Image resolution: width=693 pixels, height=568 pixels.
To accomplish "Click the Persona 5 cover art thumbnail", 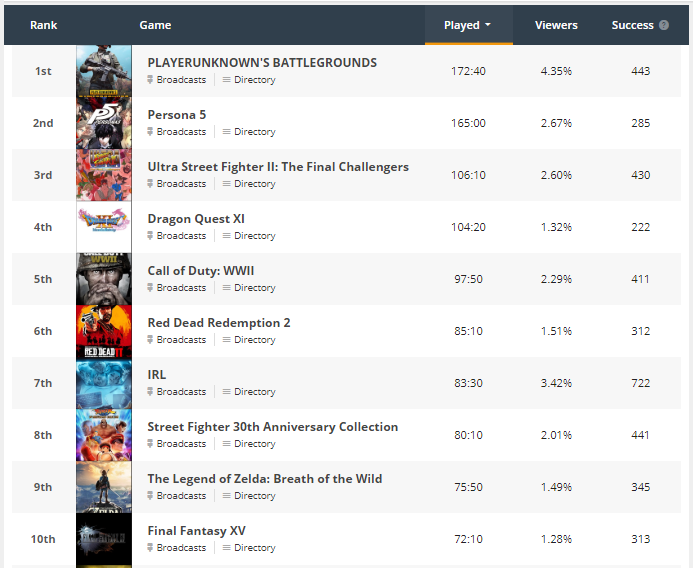I will 104,123.
